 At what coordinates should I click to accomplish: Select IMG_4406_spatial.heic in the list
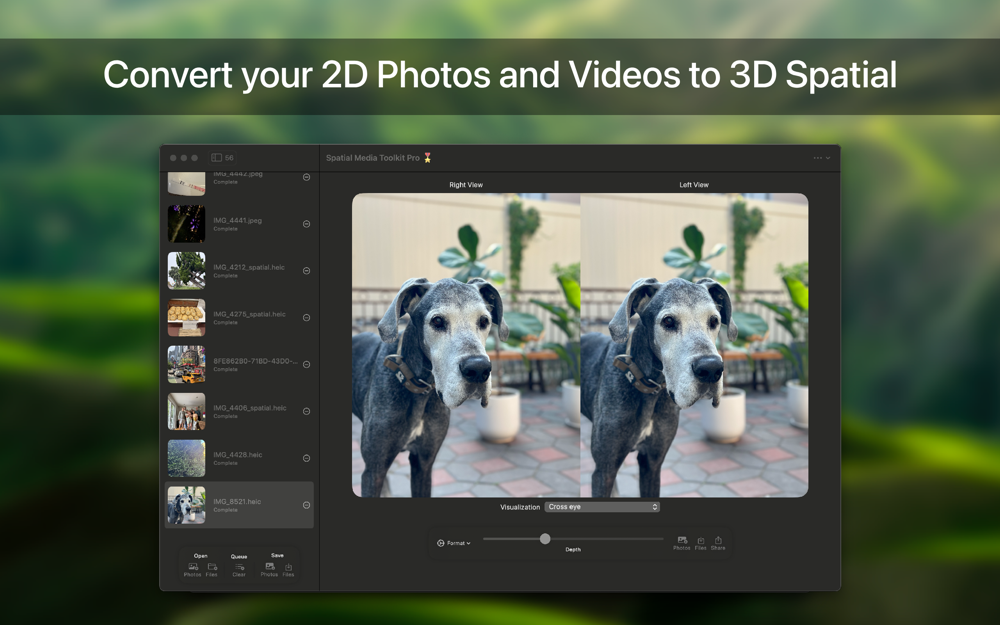pyautogui.click(x=239, y=411)
